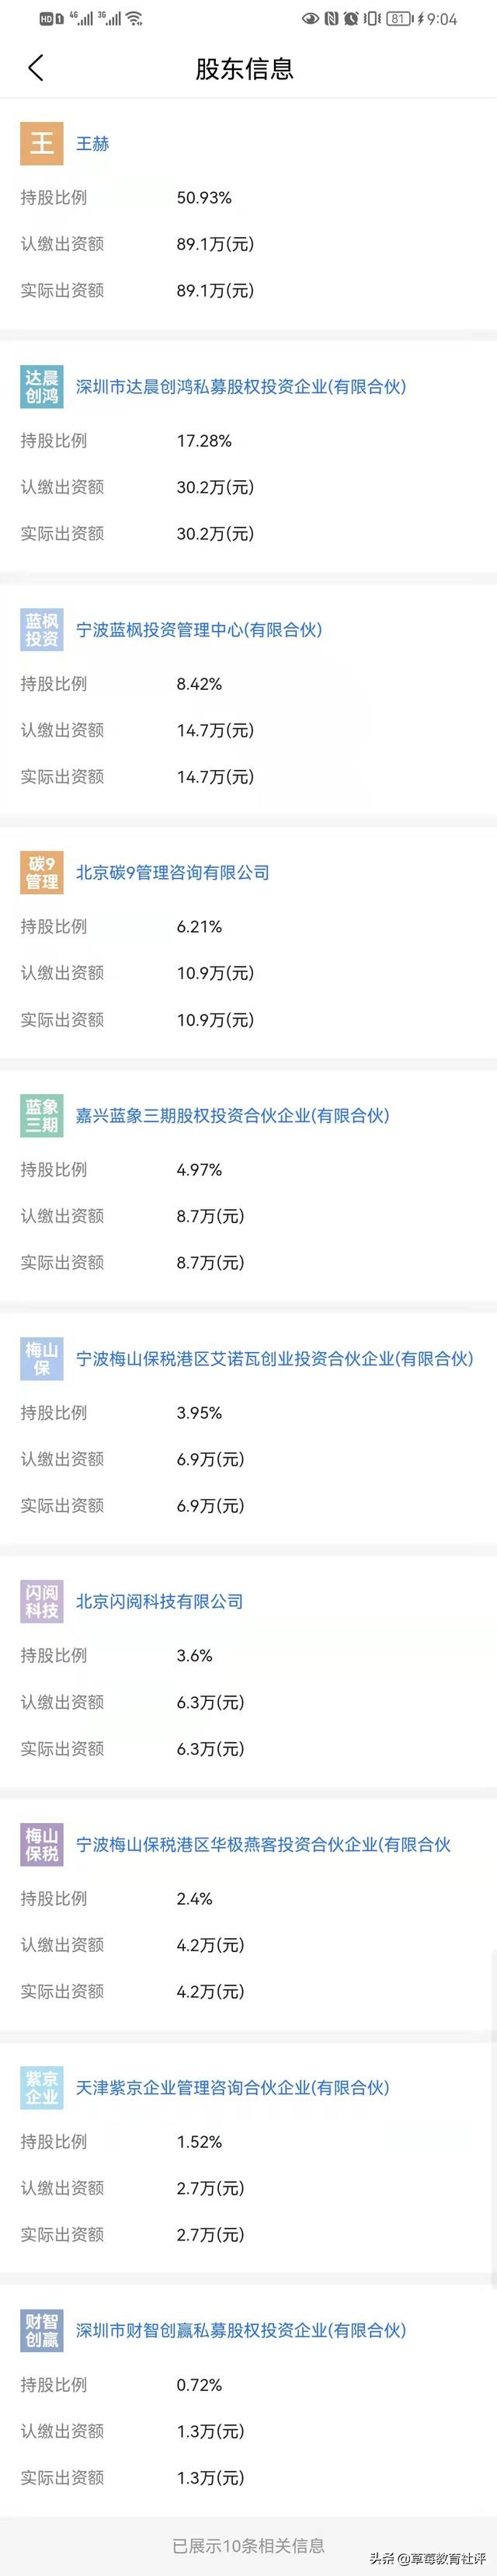Tap the orange 王 avatar badge

click(41, 144)
